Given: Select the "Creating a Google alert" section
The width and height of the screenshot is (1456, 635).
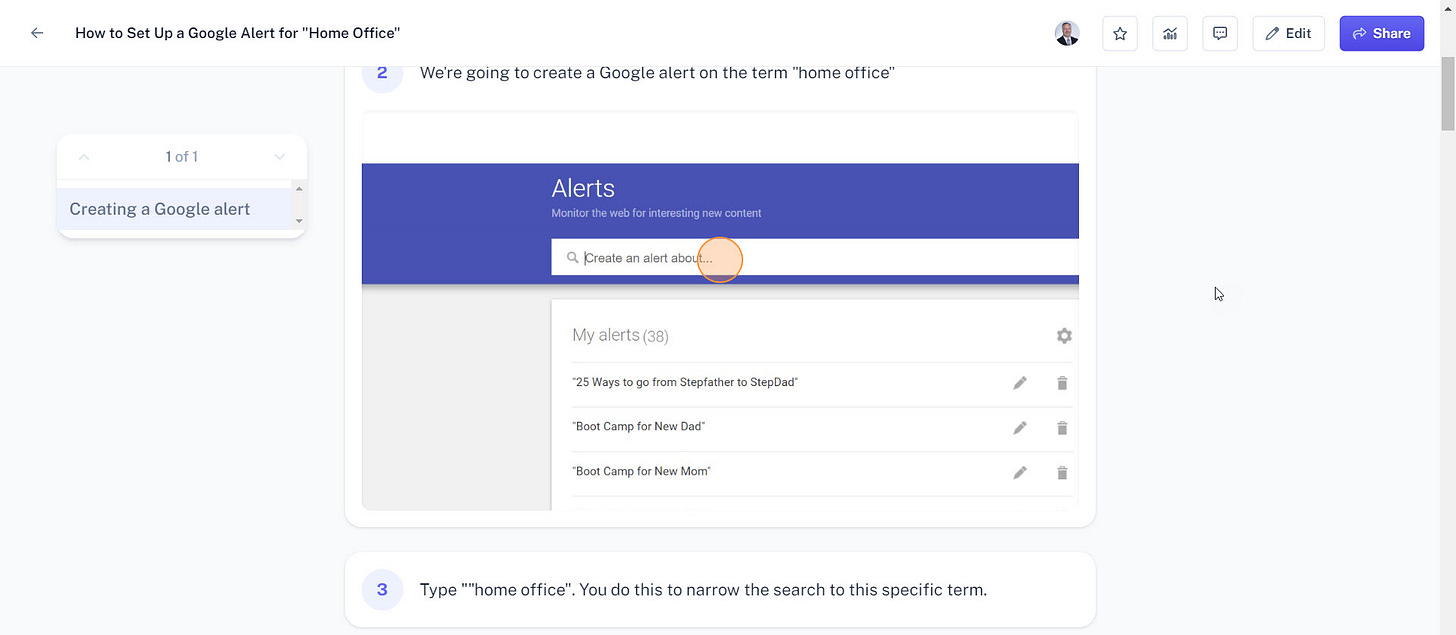Looking at the screenshot, I should (x=174, y=209).
